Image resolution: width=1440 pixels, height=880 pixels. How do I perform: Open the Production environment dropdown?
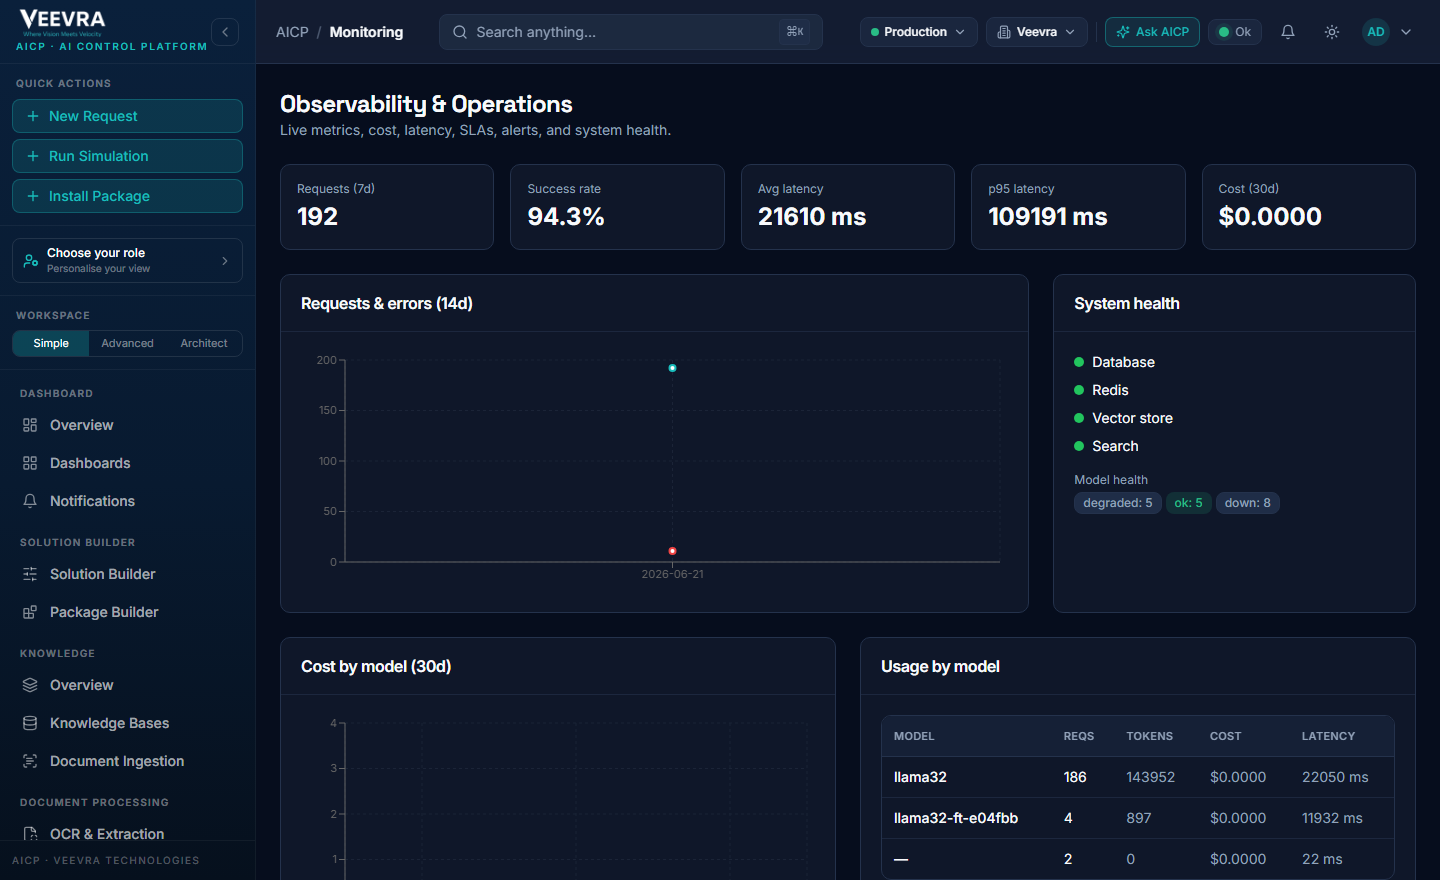[x=918, y=32]
